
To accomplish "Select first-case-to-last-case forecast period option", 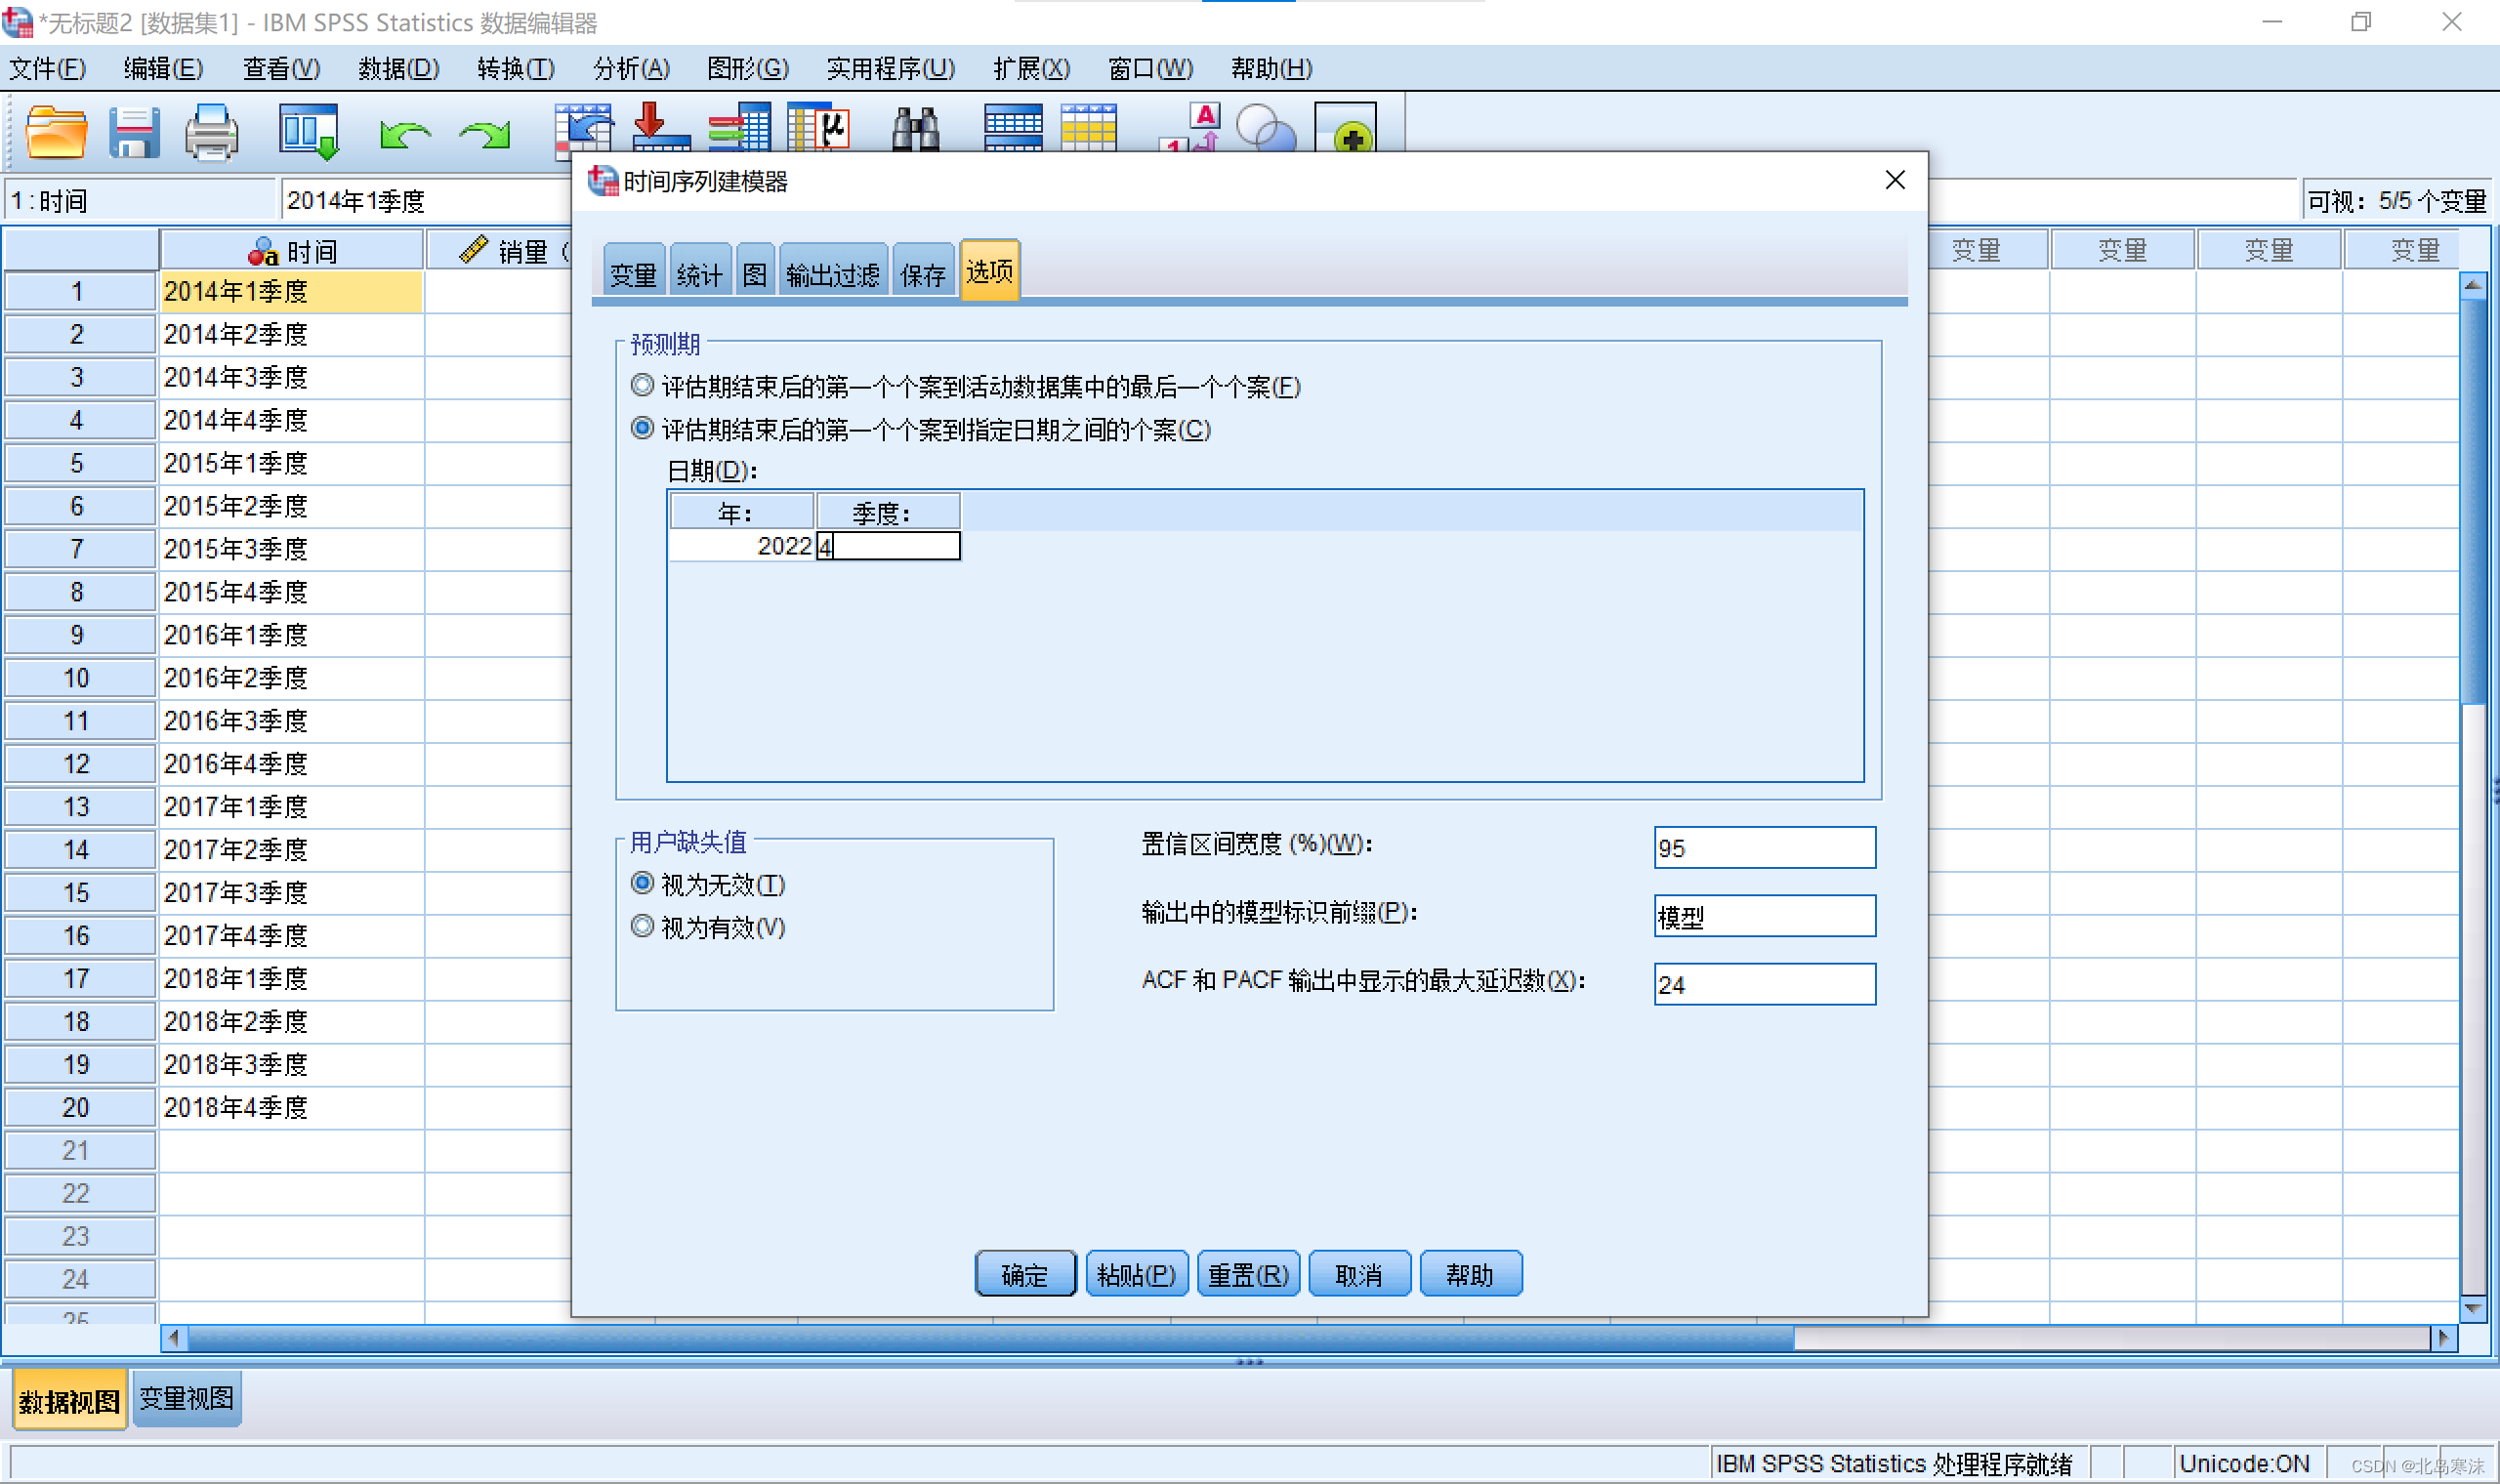I will pyautogui.click(x=643, y=386).
